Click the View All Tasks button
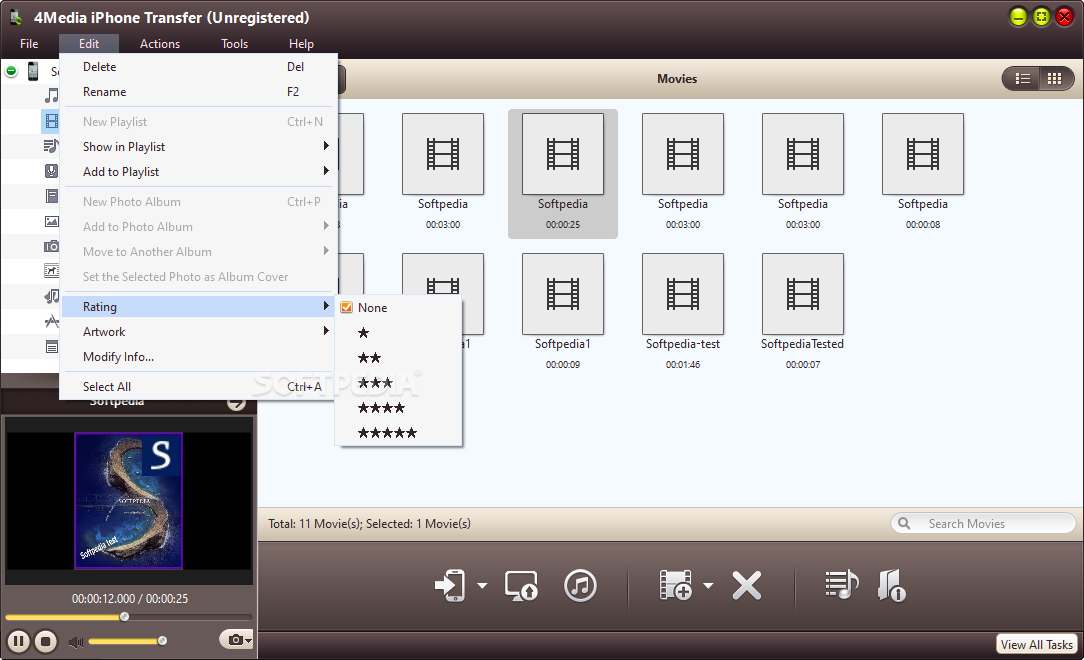 tap(1036, 644)
